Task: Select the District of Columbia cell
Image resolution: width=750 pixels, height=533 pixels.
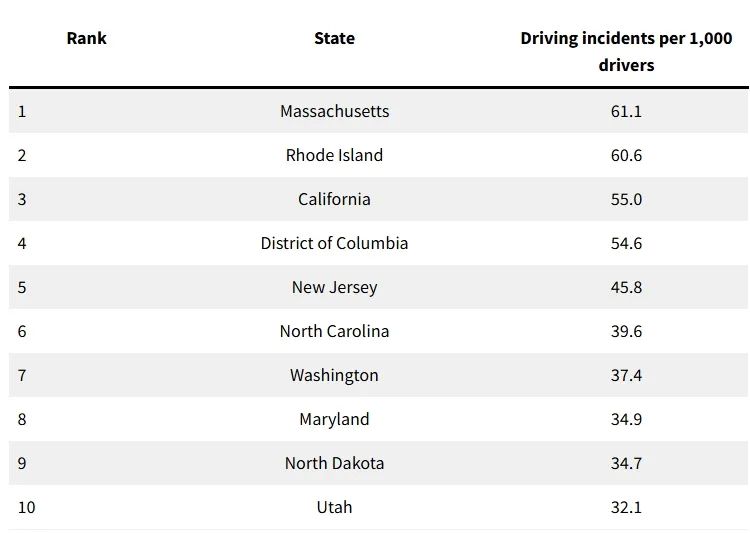Action: click(x=334, y=243)
